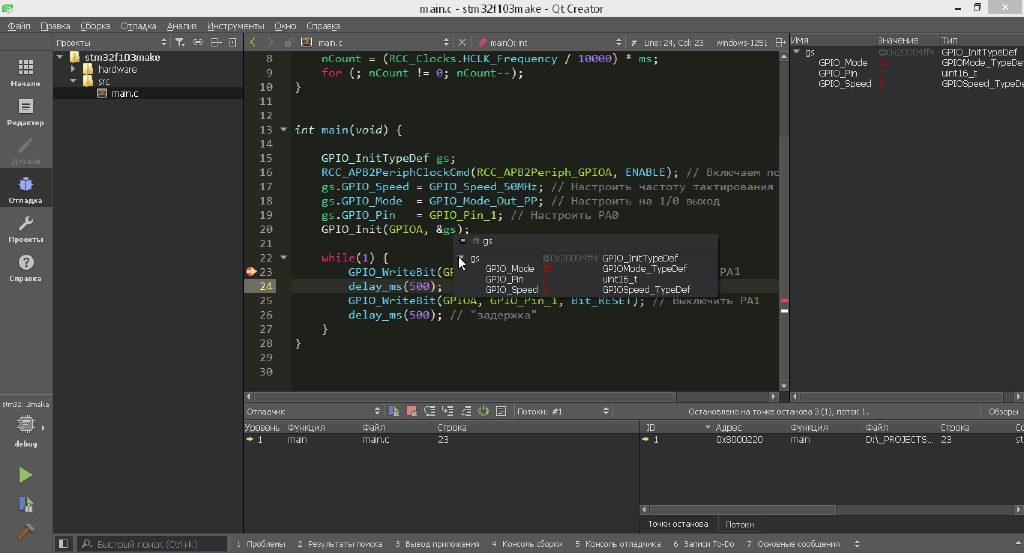Open the Отладчик dropdown selector

(312, 411)
